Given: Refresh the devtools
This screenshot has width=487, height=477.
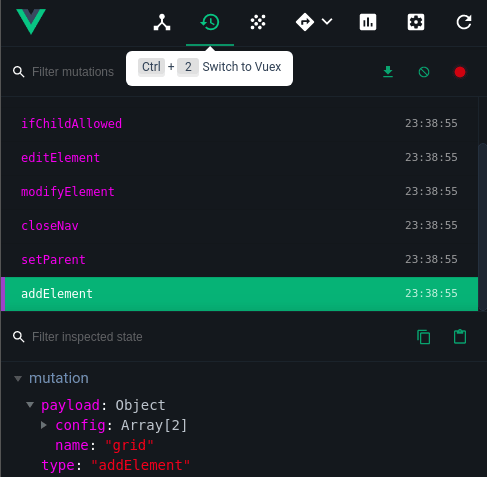Looking at the screenshot, I should [464, 22].
